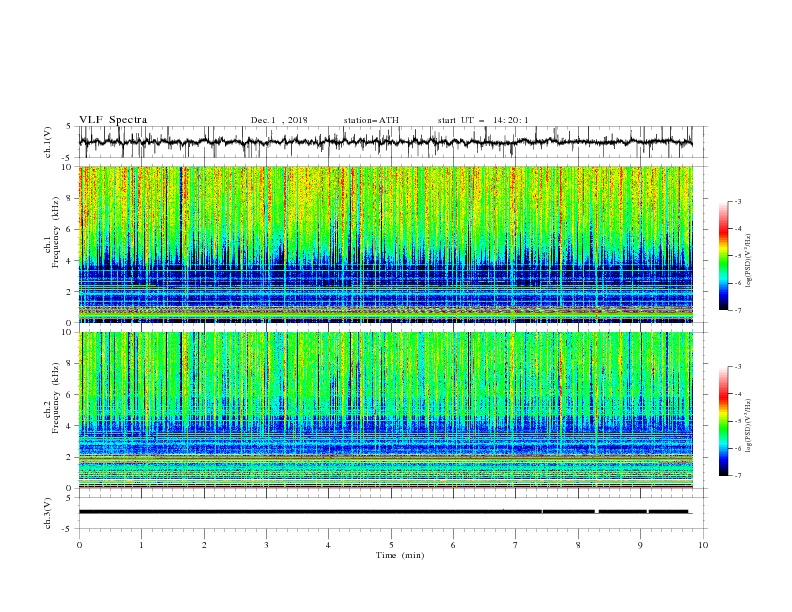The height and width of the screenshot is (612, 792).
Task: Click the 'VLF Spectra' title text
Action: (x=113, y=120)
